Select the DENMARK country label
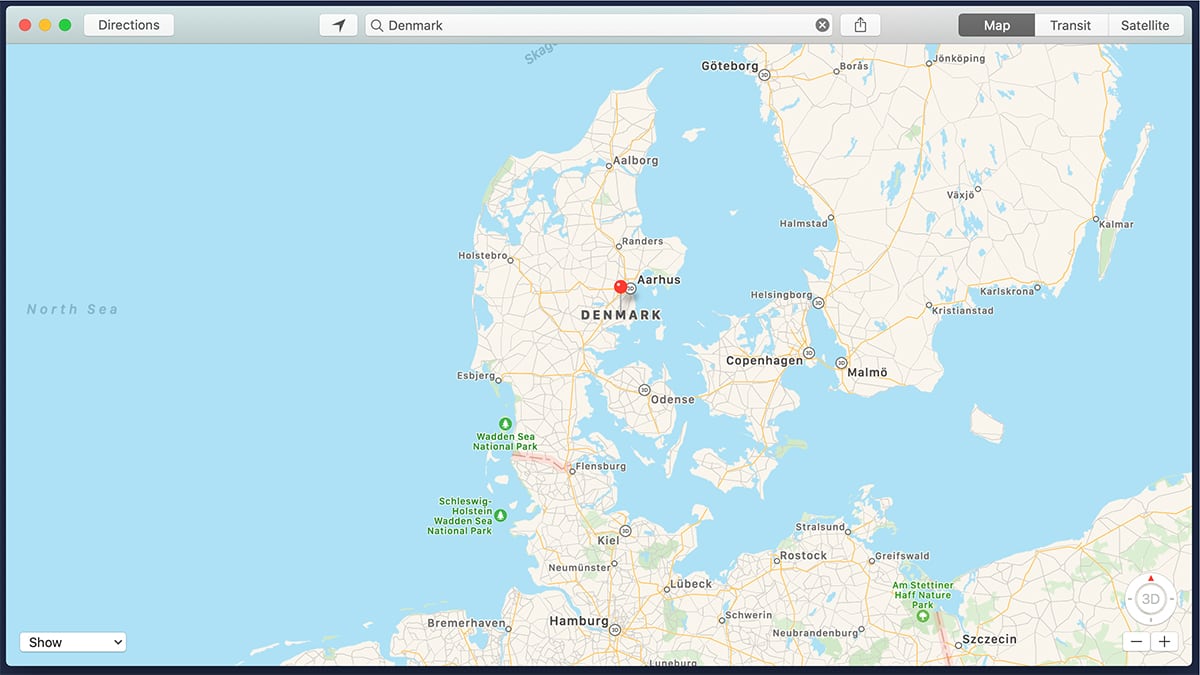The width and height of the screenshot is (1200, 675). (621, 315)
